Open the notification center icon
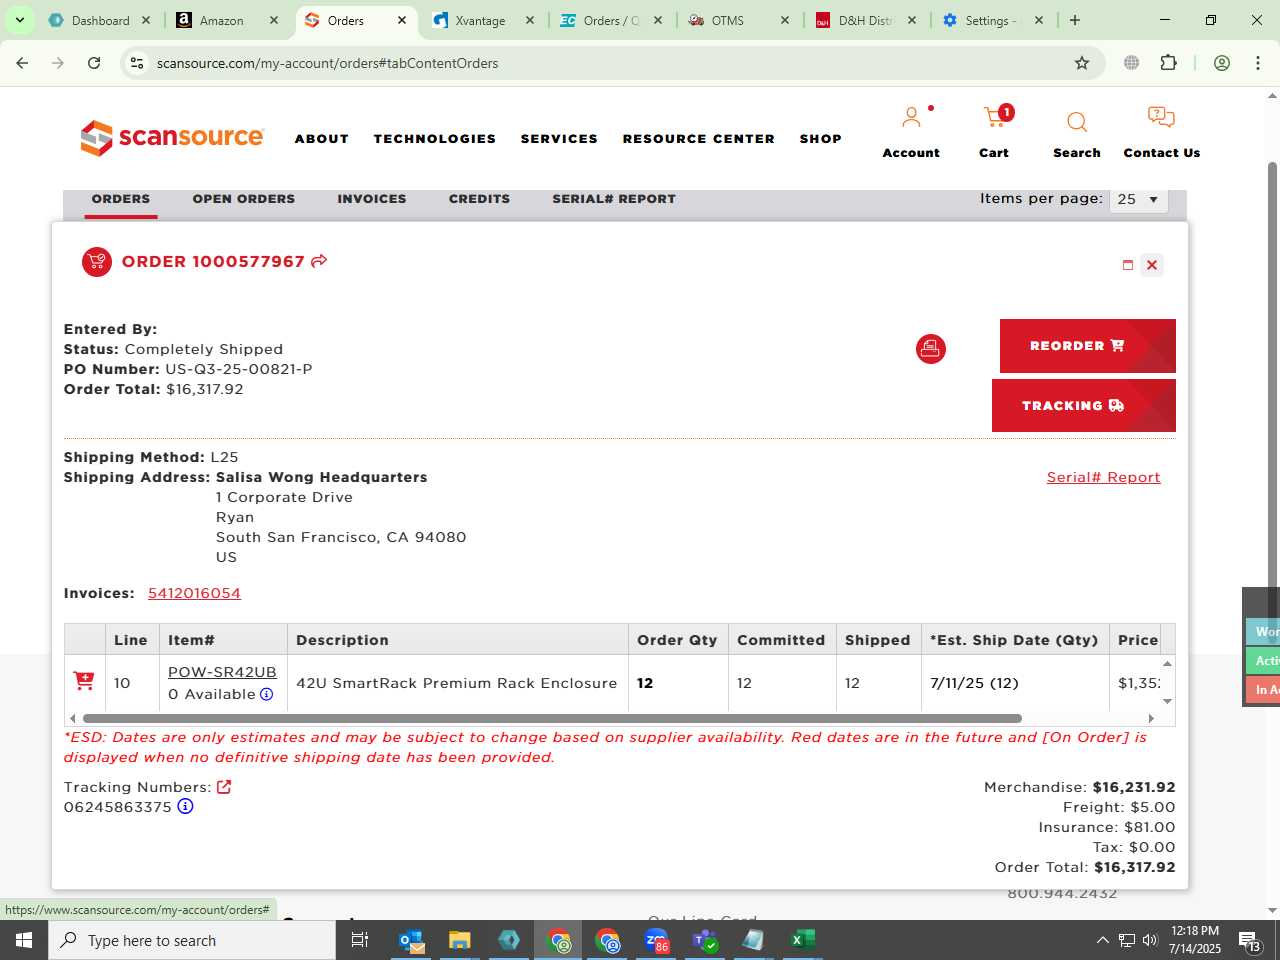1280x960 pixels. [1250, 941]
